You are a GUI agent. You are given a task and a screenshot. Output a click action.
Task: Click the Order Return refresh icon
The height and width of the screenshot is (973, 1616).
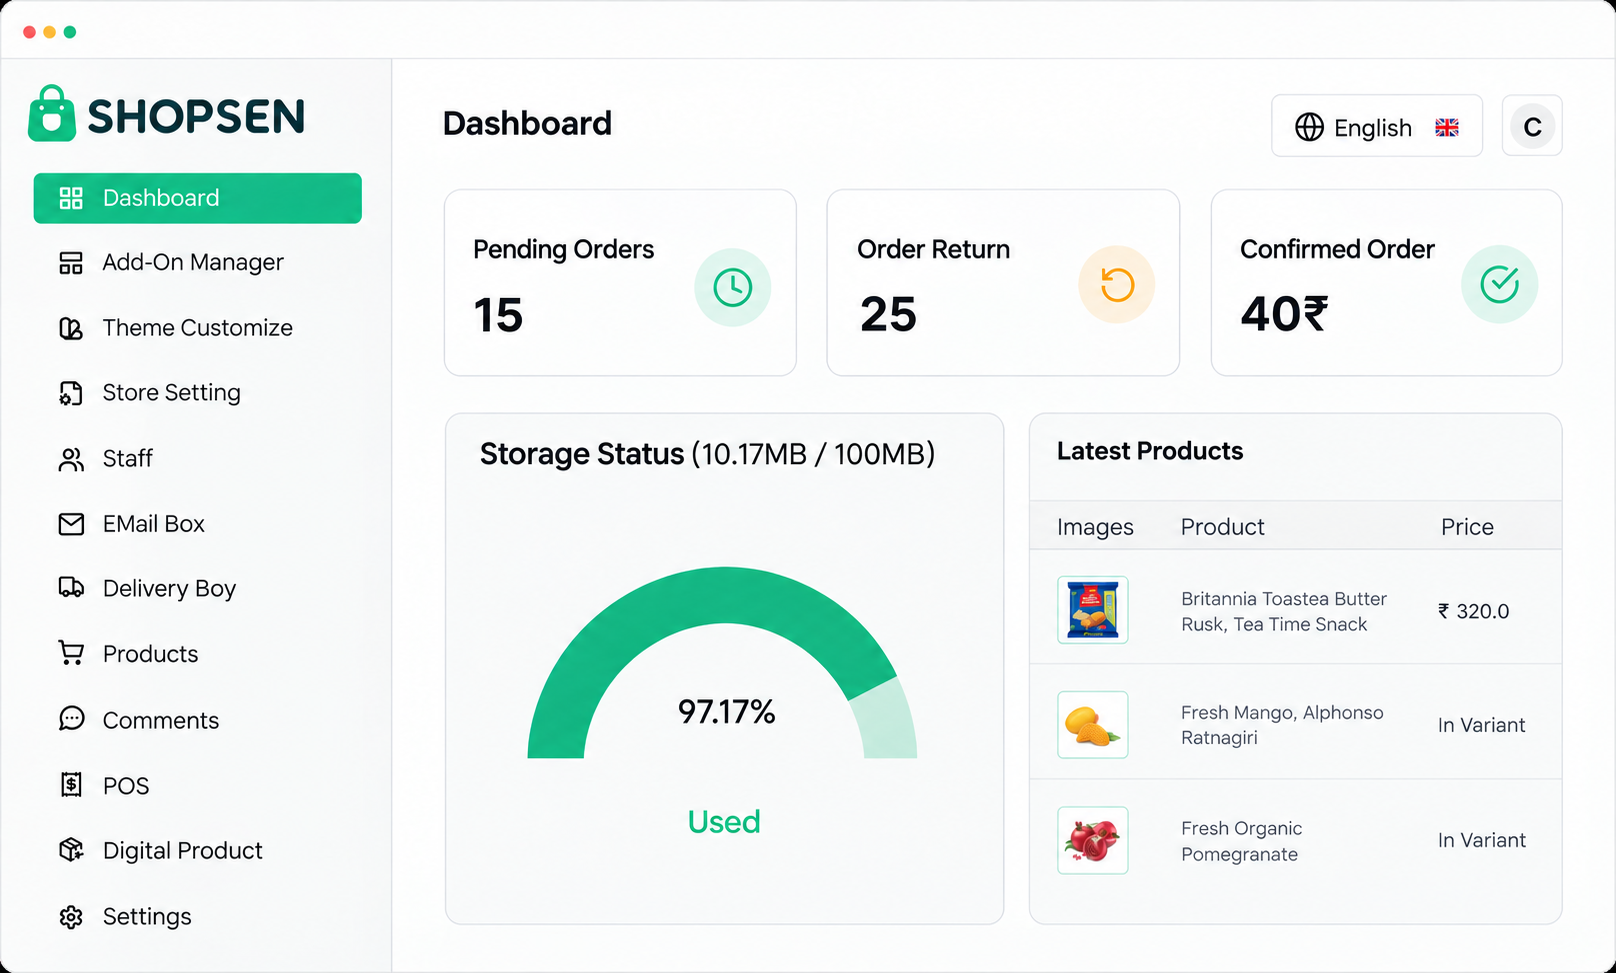[1117, 285]
